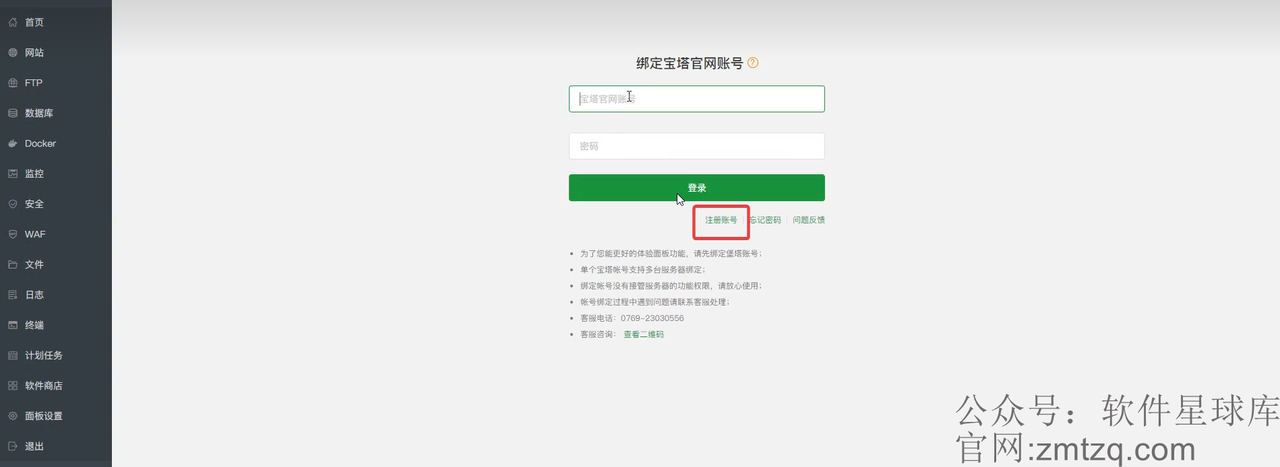Screen dimensions: 1280x467
Task: Click the globe icon beside 网站
Action: 13,52
